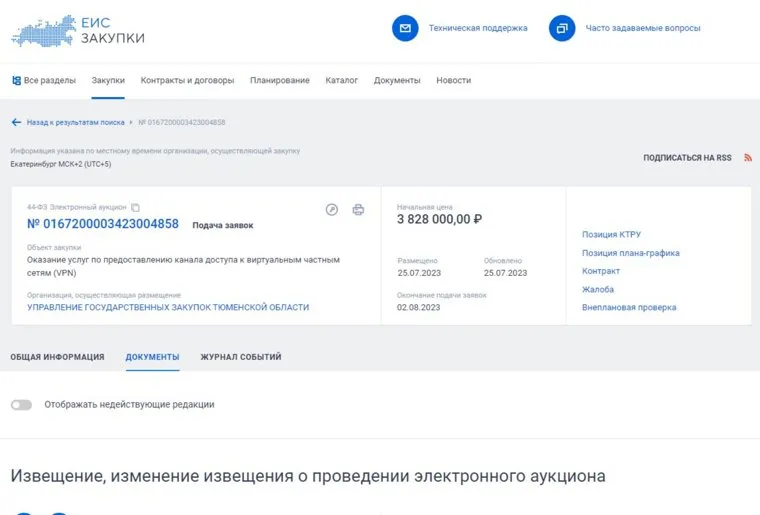Screen dimensions: 760x515
Task: Click the RSS feed icon
Action: [x=747, y=158]
